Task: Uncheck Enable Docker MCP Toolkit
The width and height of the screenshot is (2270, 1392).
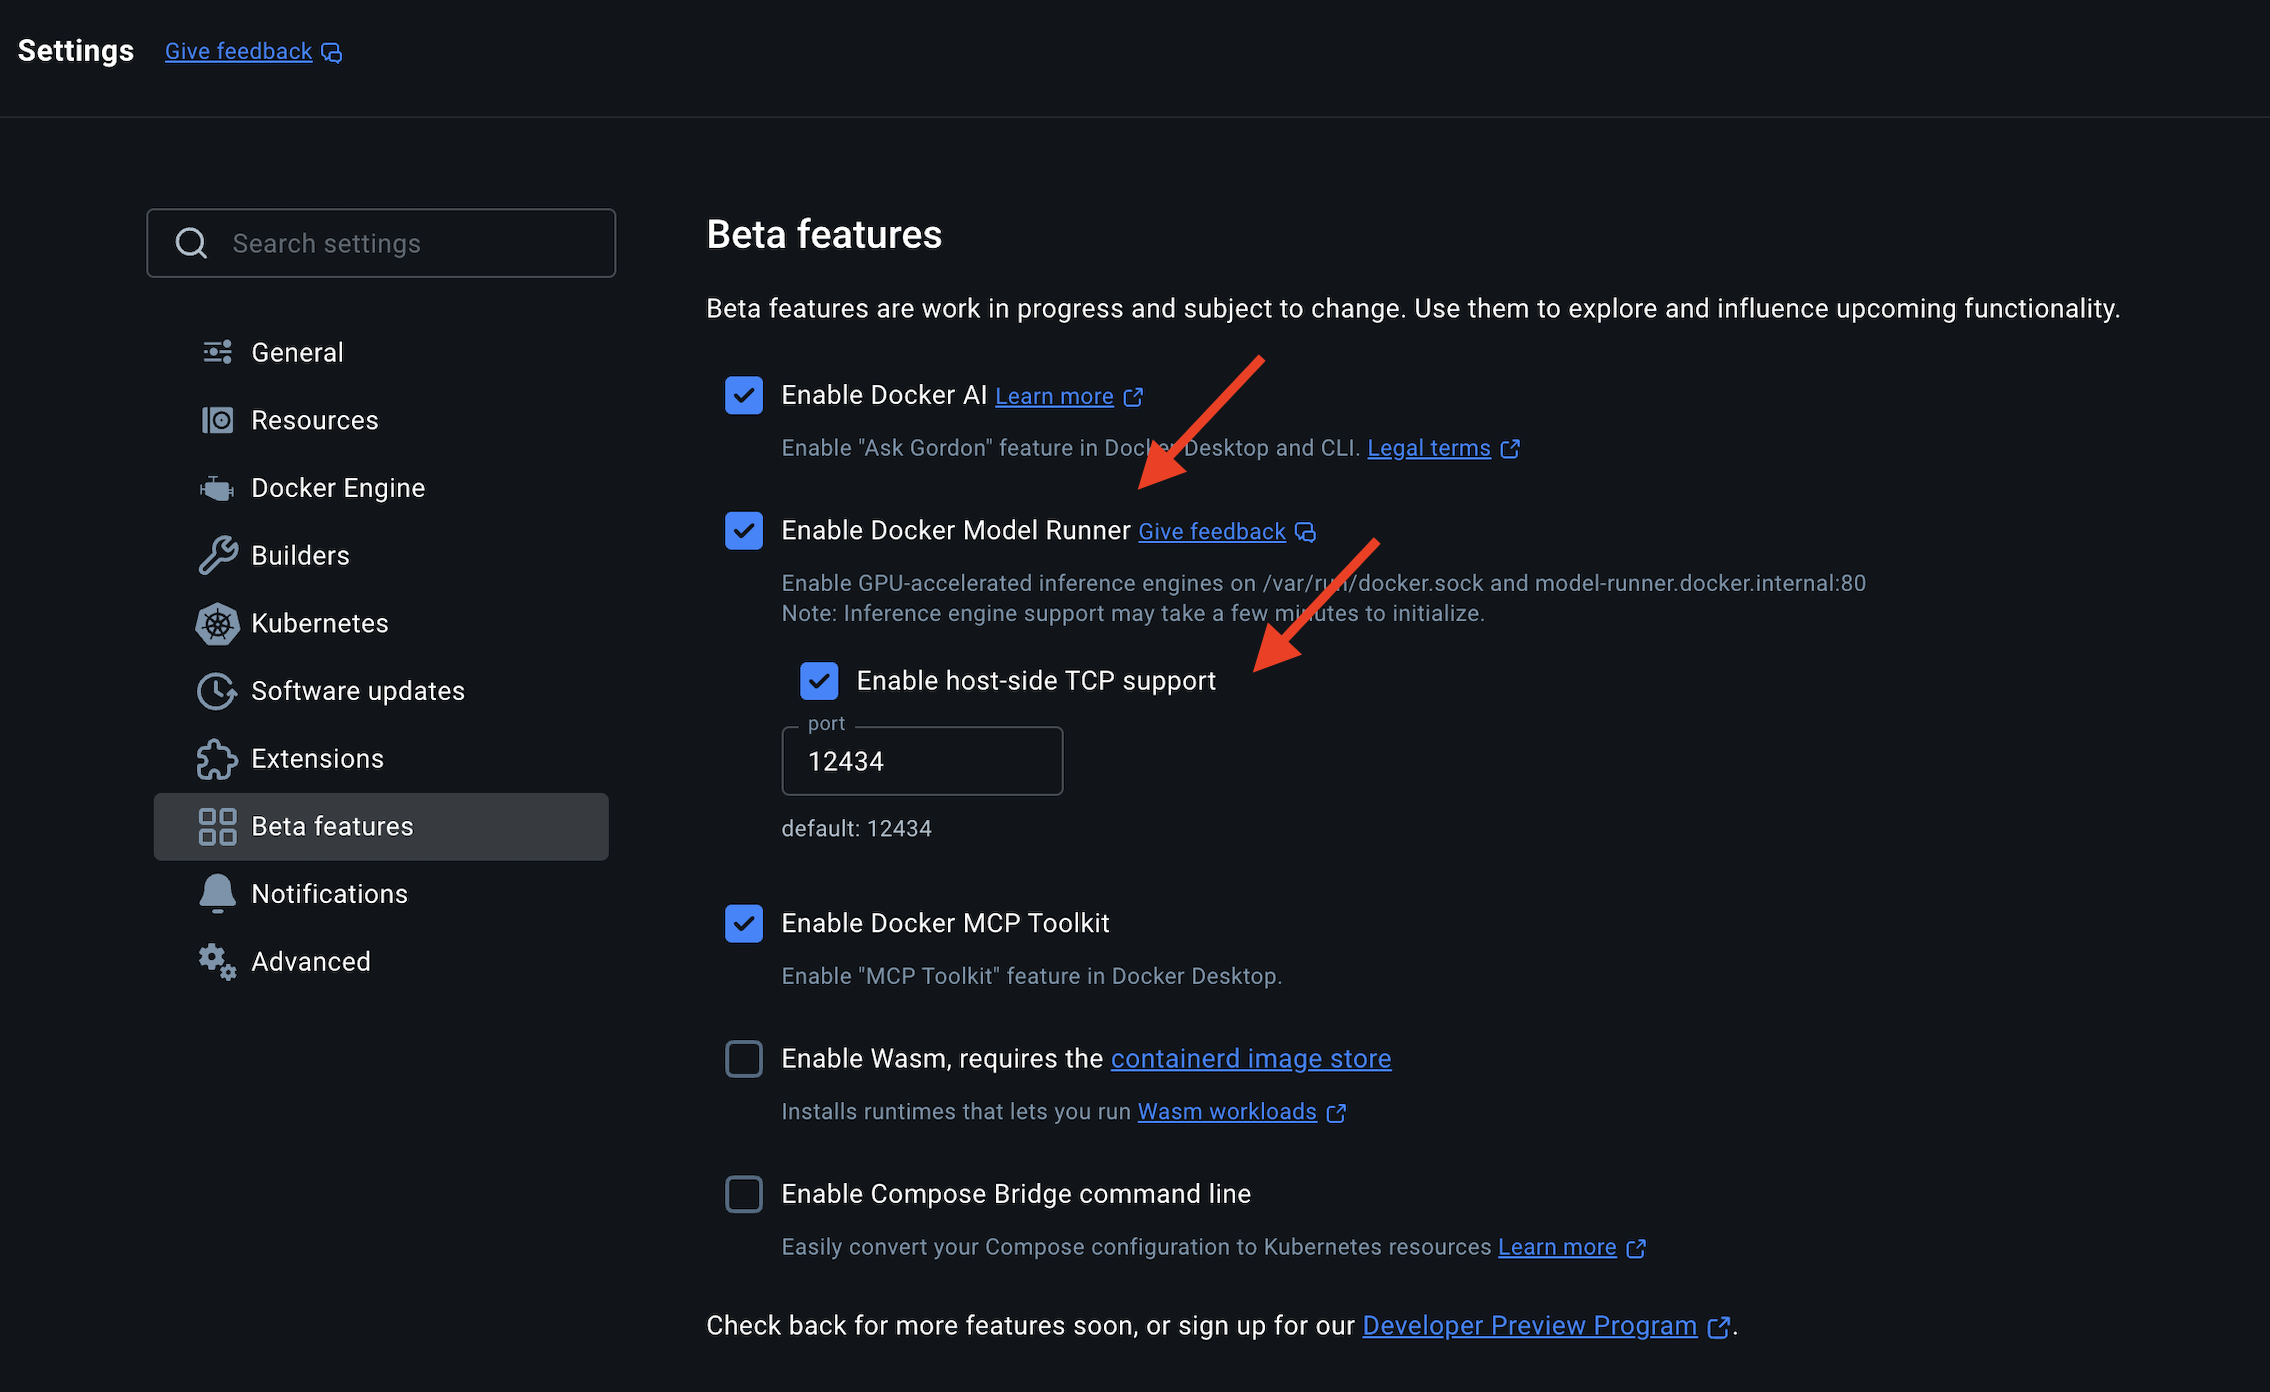Action: tap(744, 923)
